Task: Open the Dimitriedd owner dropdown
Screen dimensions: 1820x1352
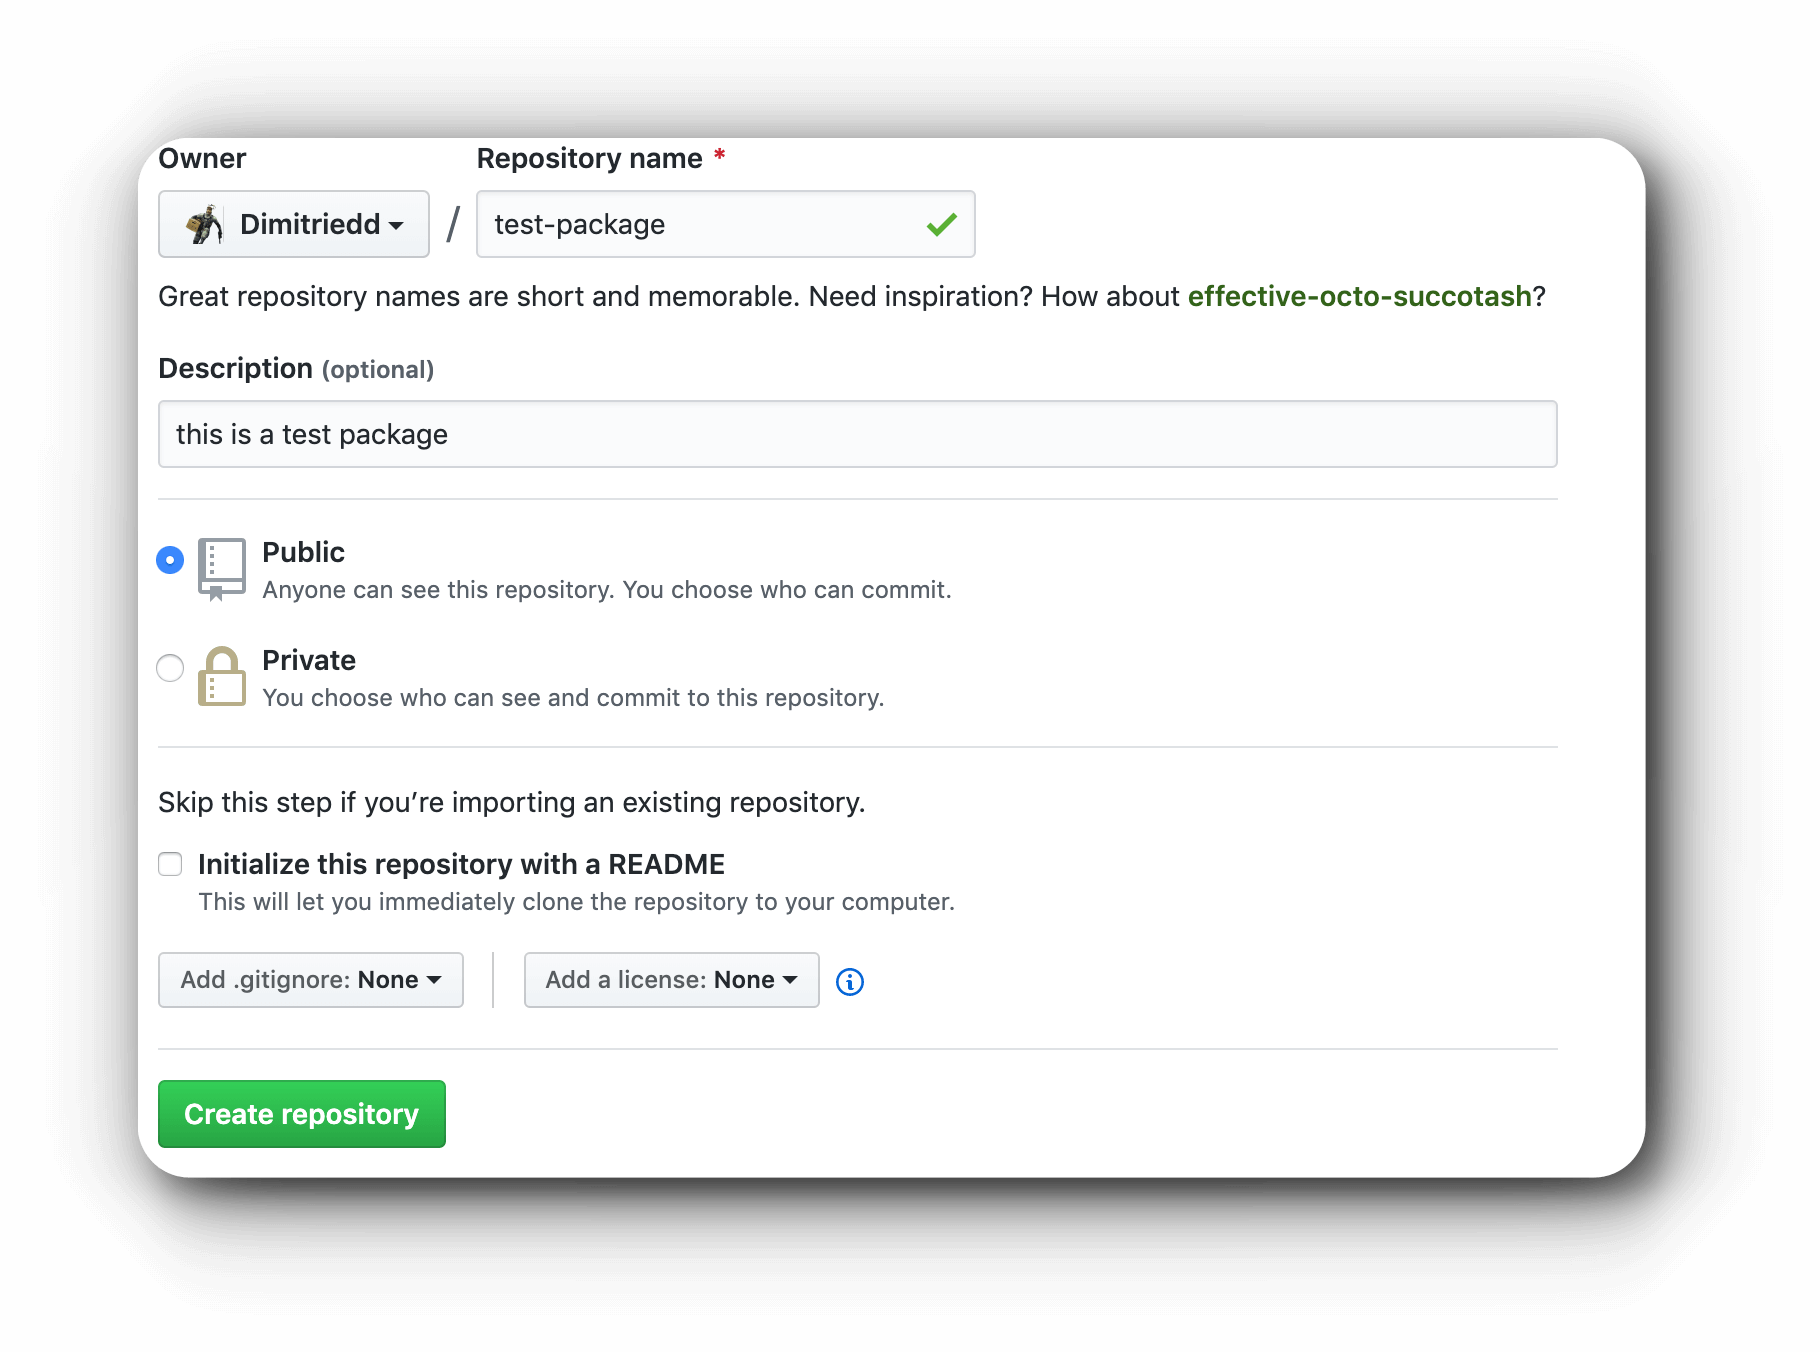Action: [x=294, y=224]
